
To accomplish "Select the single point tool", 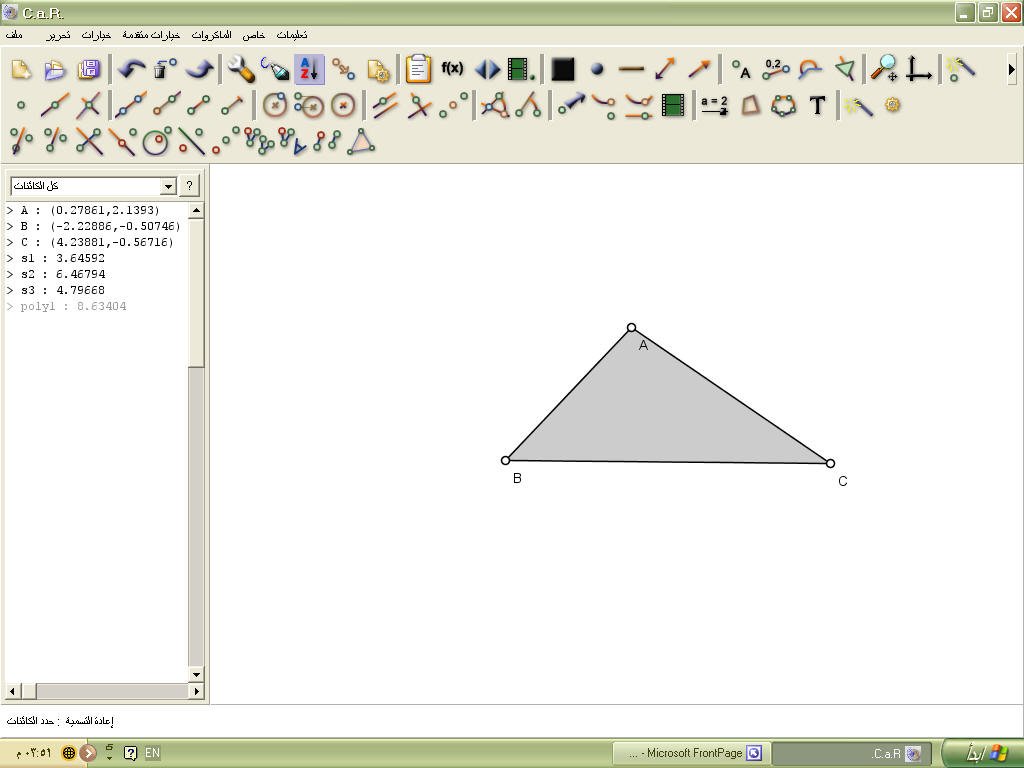I will [x=21, y=105].
